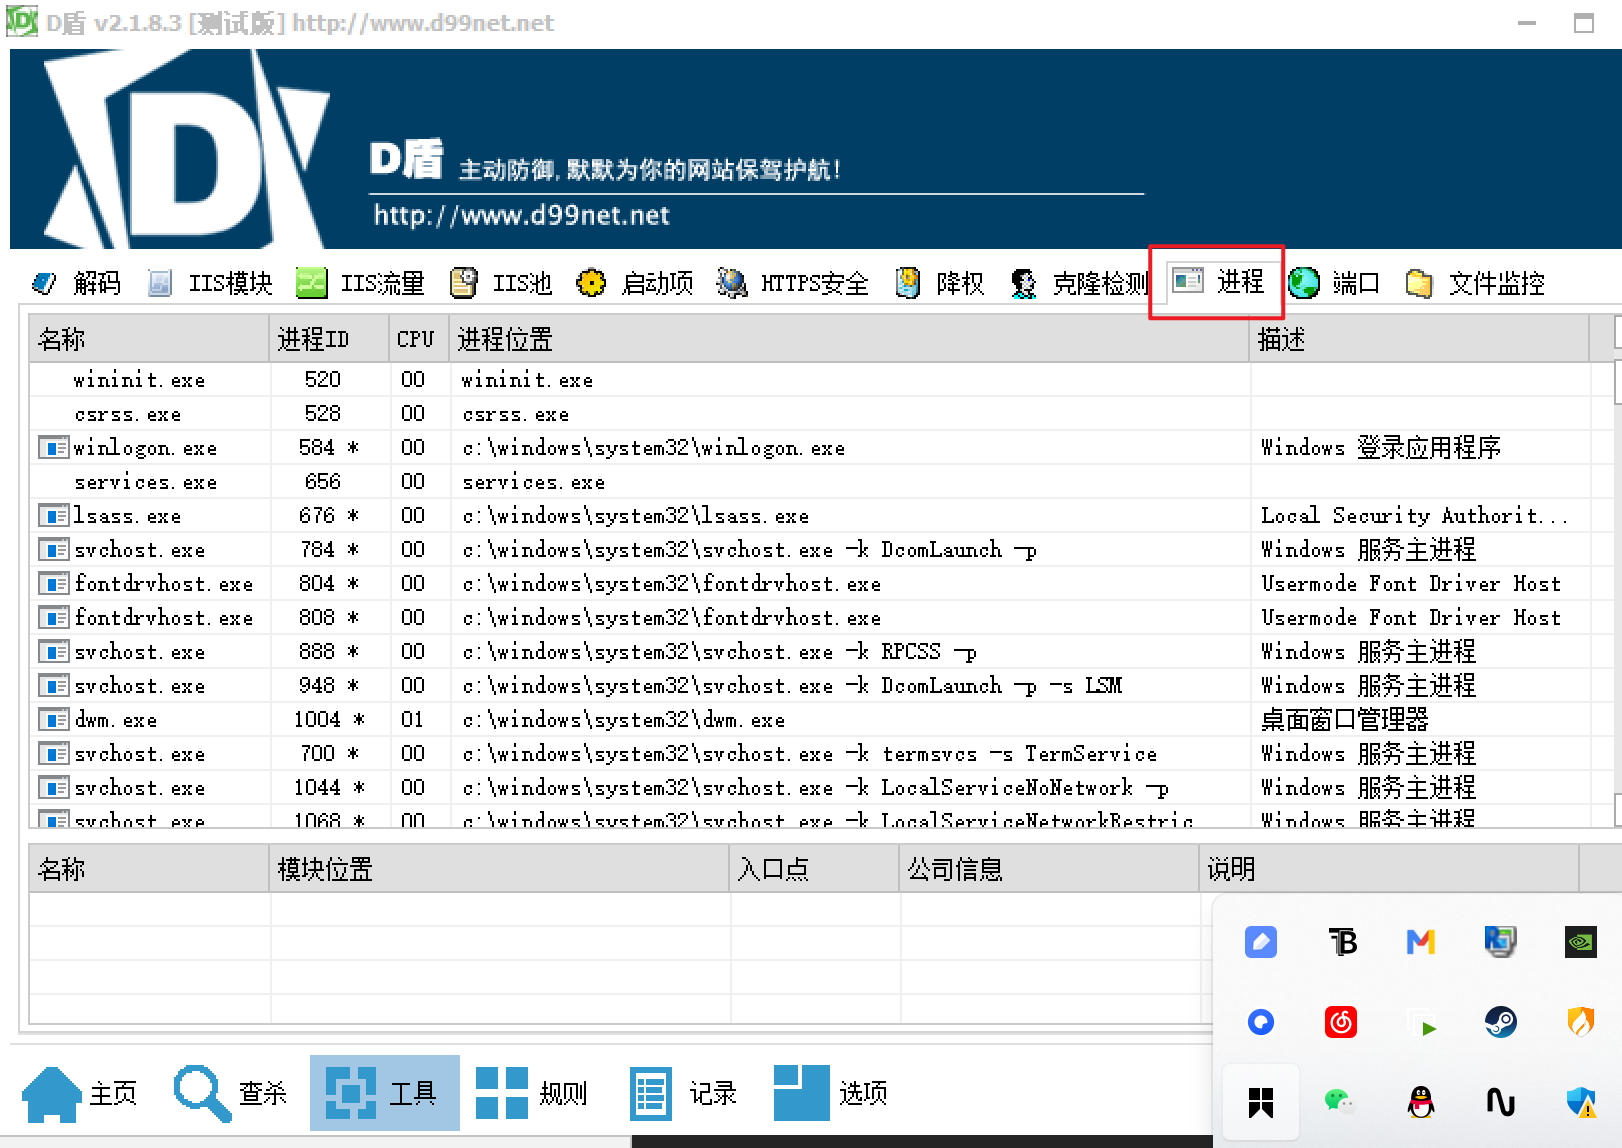
Task: Click the colorful M tray icon
Action: (x=1421, y=941)
